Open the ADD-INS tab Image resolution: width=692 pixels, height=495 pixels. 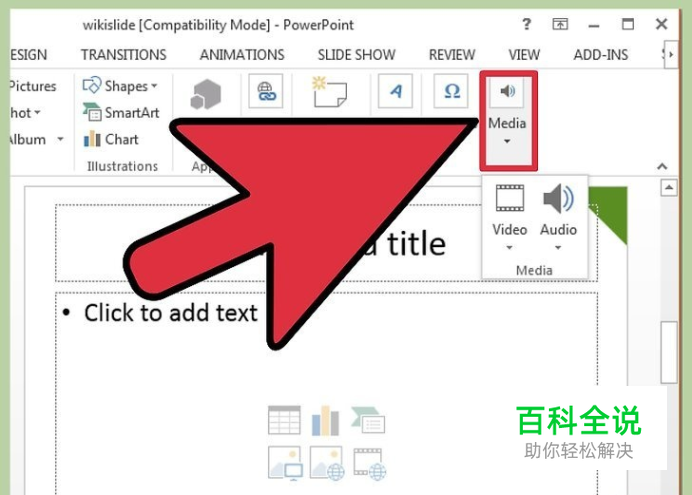pyautogui.click(x=601, y=55)
